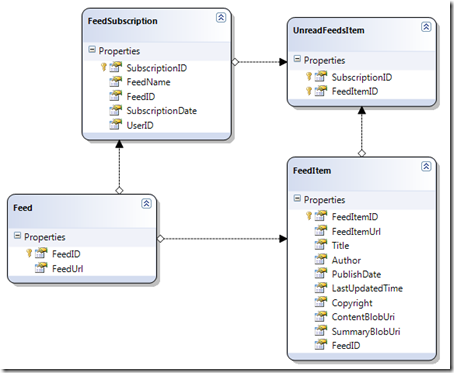Click the UnreadFeedsItem SubscriptionID property icon
The width and height of the screenshot is (454, 373).
pyautogui.click(x=321, y=76)
